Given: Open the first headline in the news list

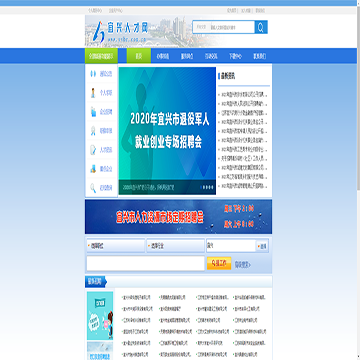Looking at the screenshot, I should [243, 95].
